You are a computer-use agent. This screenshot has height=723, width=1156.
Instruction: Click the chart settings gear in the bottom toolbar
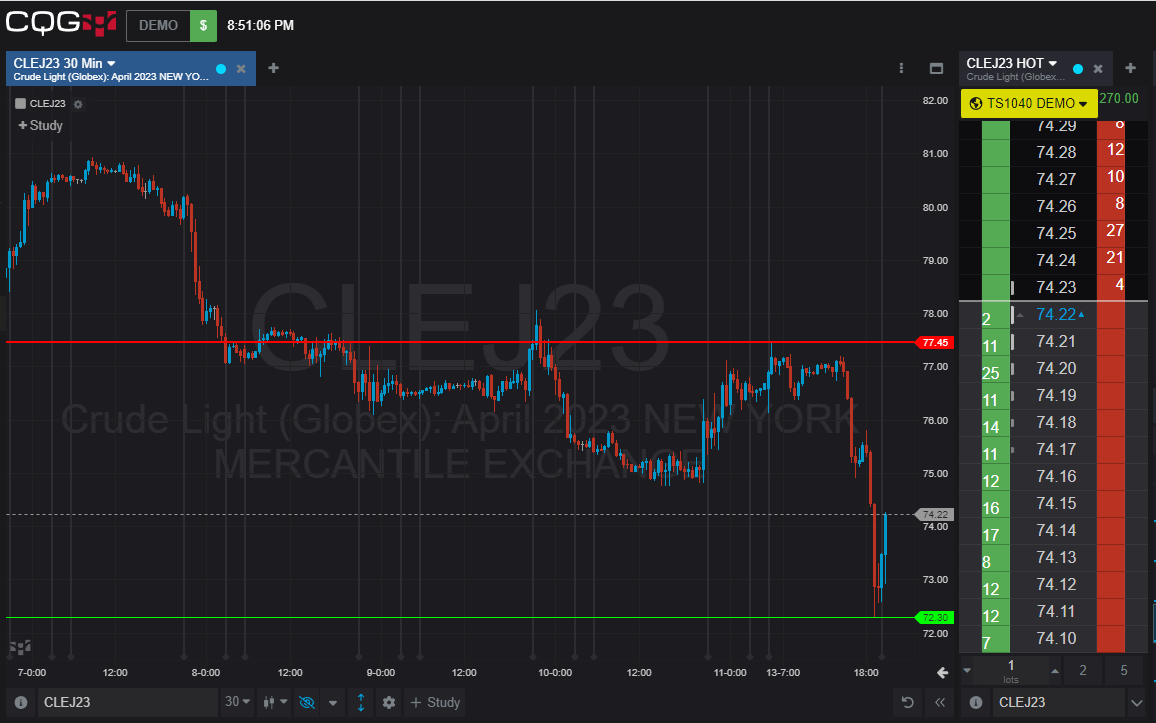388,702
